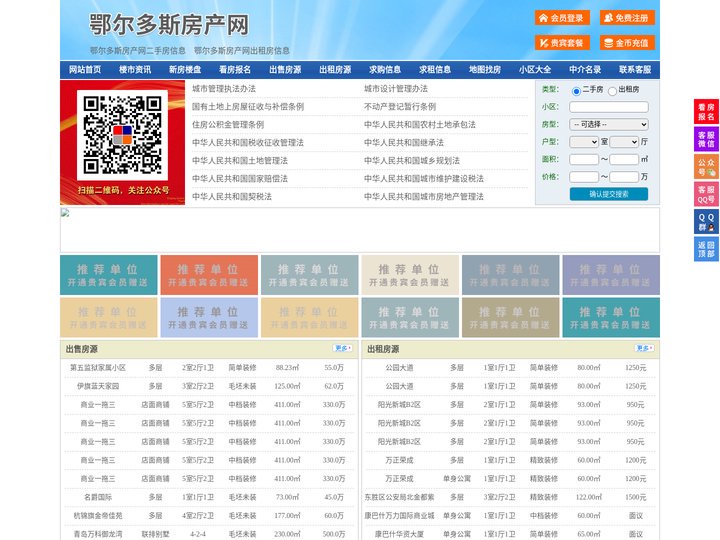Select the 出租房 radio button
Viewport: 720px width, 540px height.
(612, 91)
